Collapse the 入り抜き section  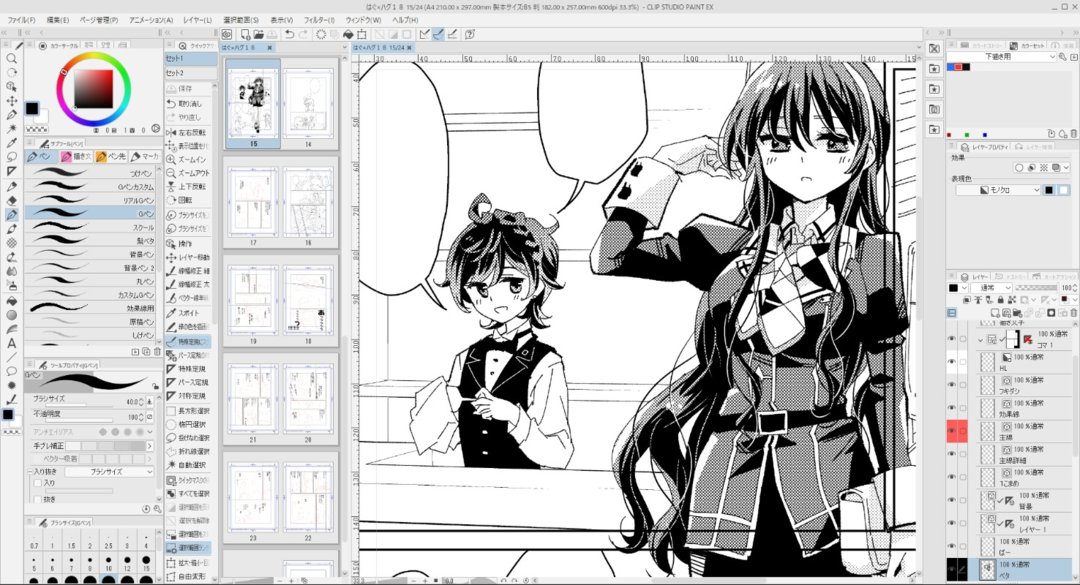pyautogui.click(x=31, y=471)
